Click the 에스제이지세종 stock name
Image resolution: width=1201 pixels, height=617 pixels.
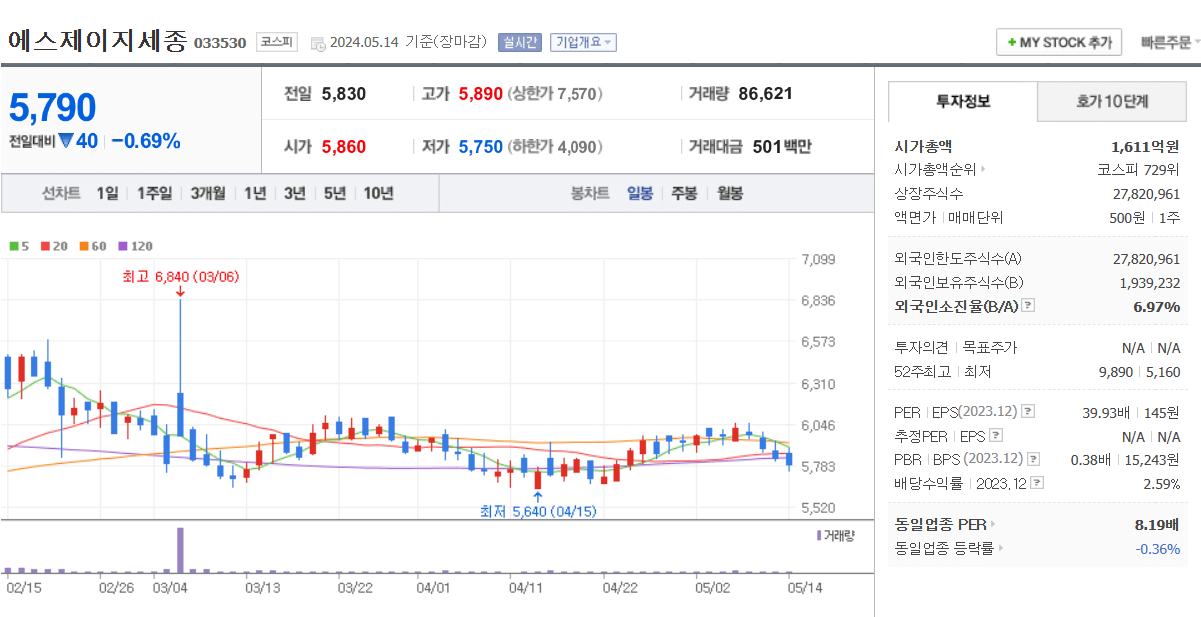[x=98, y=41]
